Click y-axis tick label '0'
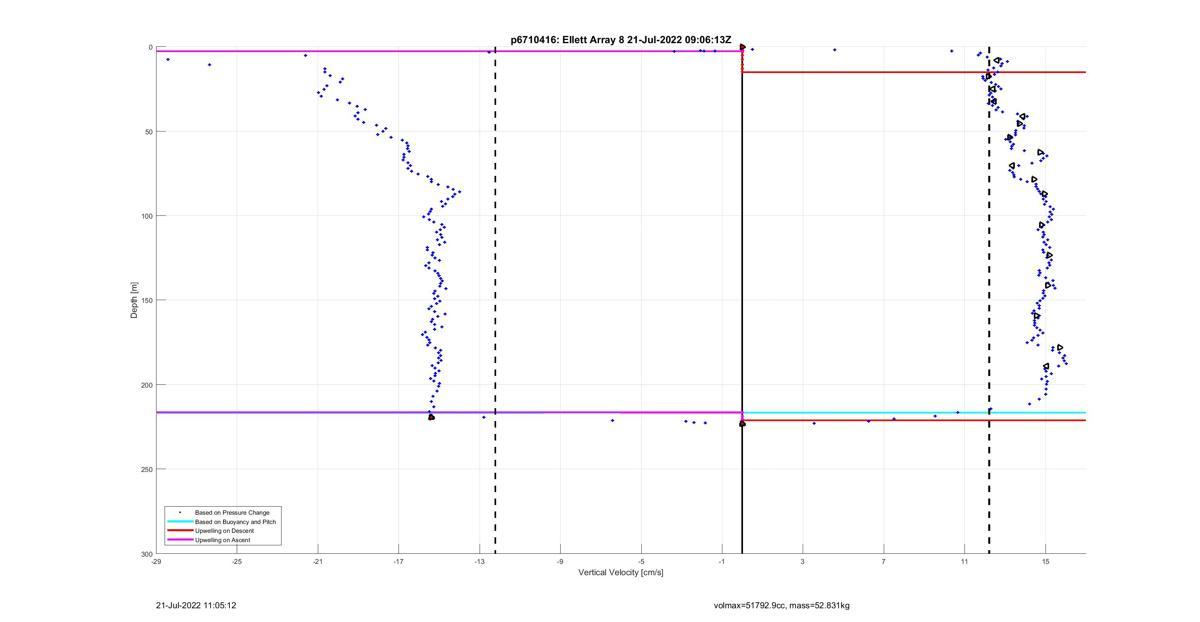This screenshot has height=622, width=1200. pos(150,47)
